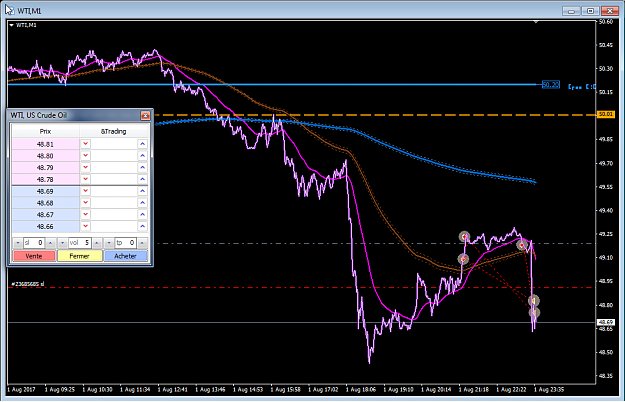Click red sell arrow on 48.78 row

[85, 179]
